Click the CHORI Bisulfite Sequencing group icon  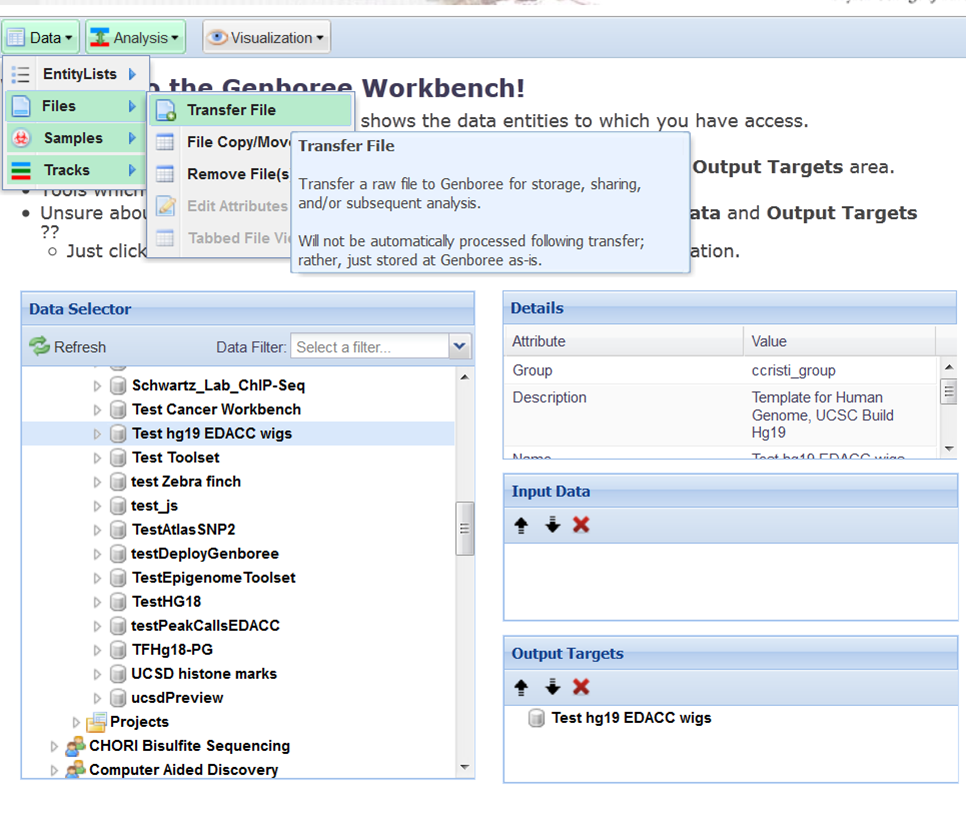click(75, 746)
